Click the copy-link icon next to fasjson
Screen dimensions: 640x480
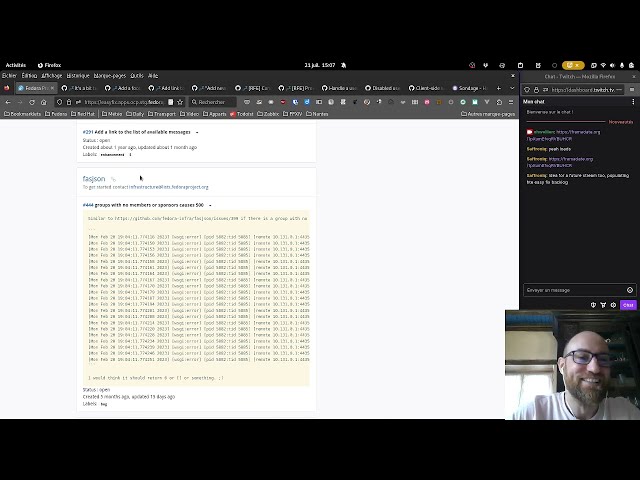click(113, 179)
